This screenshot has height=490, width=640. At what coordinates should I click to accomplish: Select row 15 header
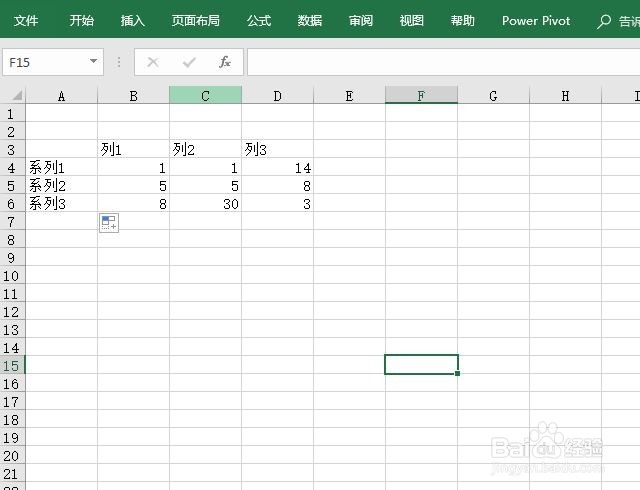12,365
